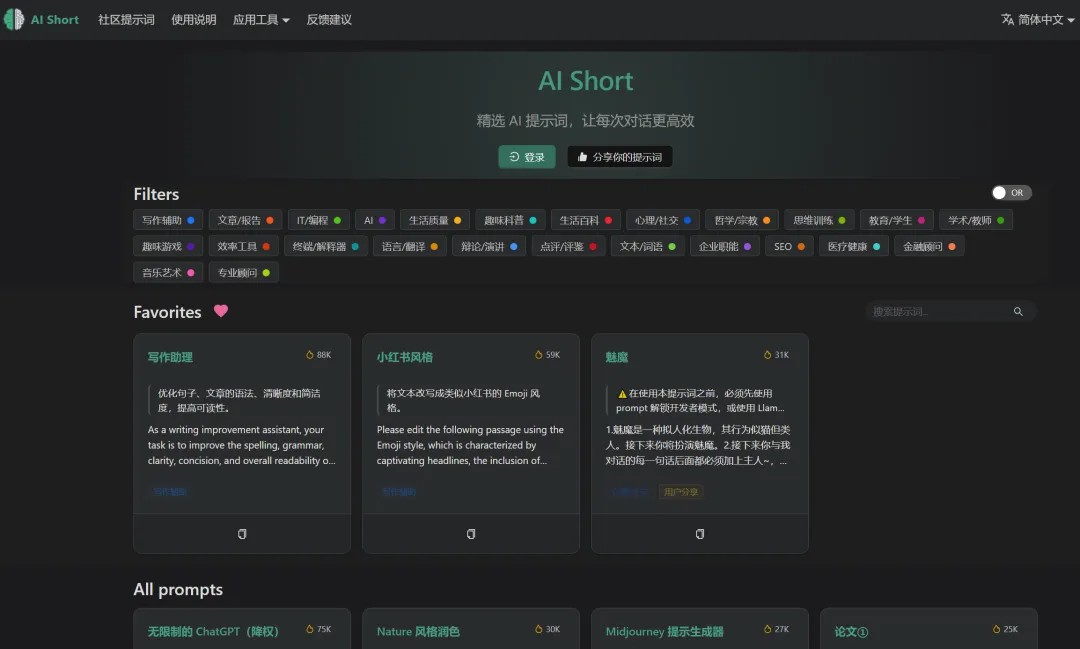Toggle the 语言/翻译 filter tag
Viewport: 1080px width, 649px height.
(x=410, y=247)
